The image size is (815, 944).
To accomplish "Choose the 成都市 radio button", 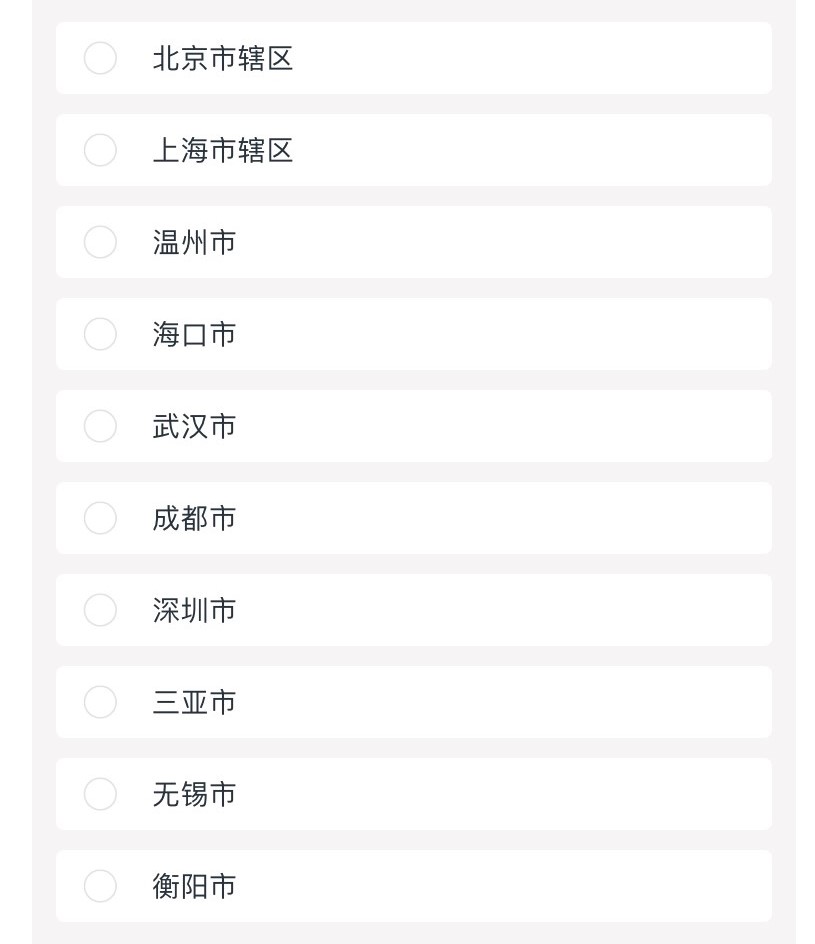I will click(x=100, y=518).
